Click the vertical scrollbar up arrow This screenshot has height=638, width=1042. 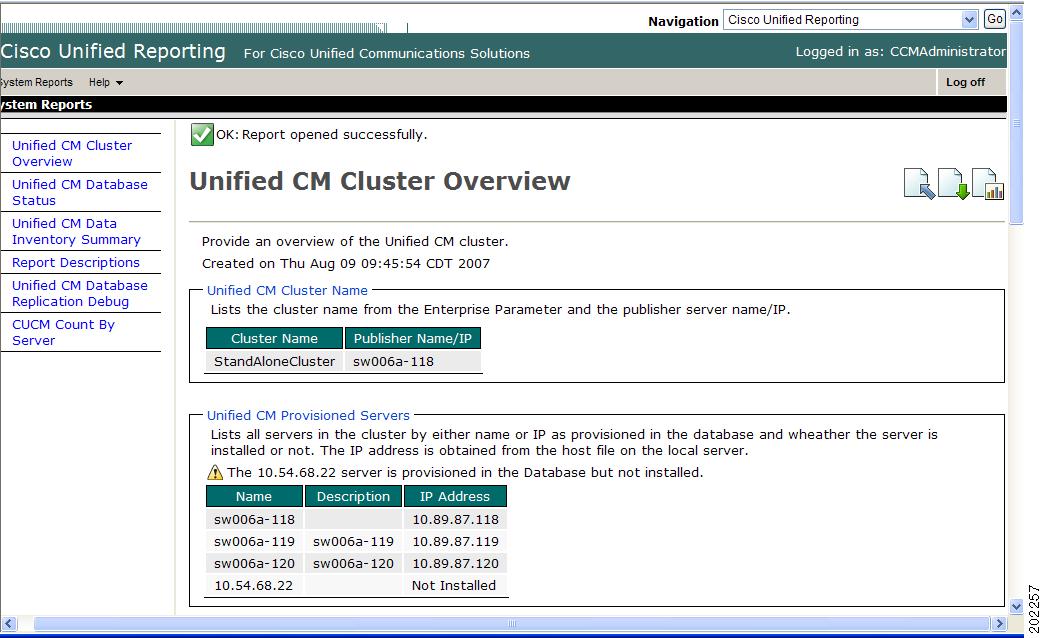tap(1016, 13)
